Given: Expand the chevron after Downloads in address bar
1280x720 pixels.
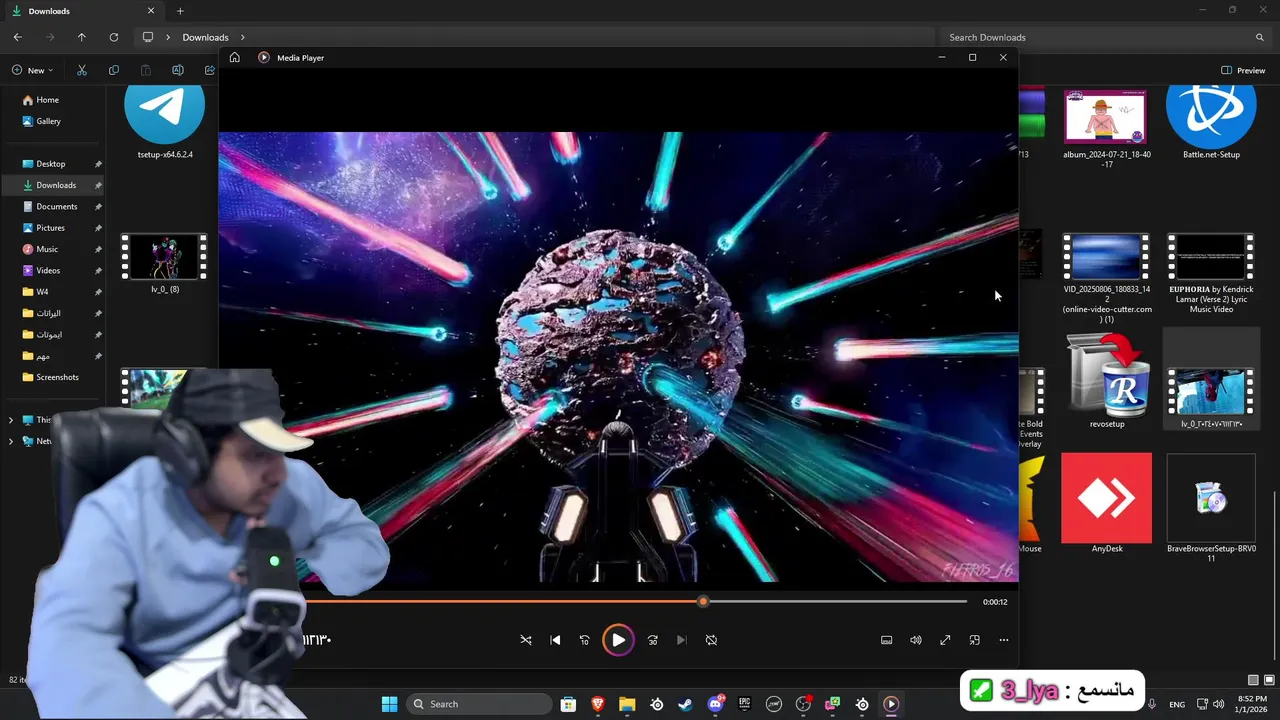Looking at the screenshot, I should (x=242, y=37).
